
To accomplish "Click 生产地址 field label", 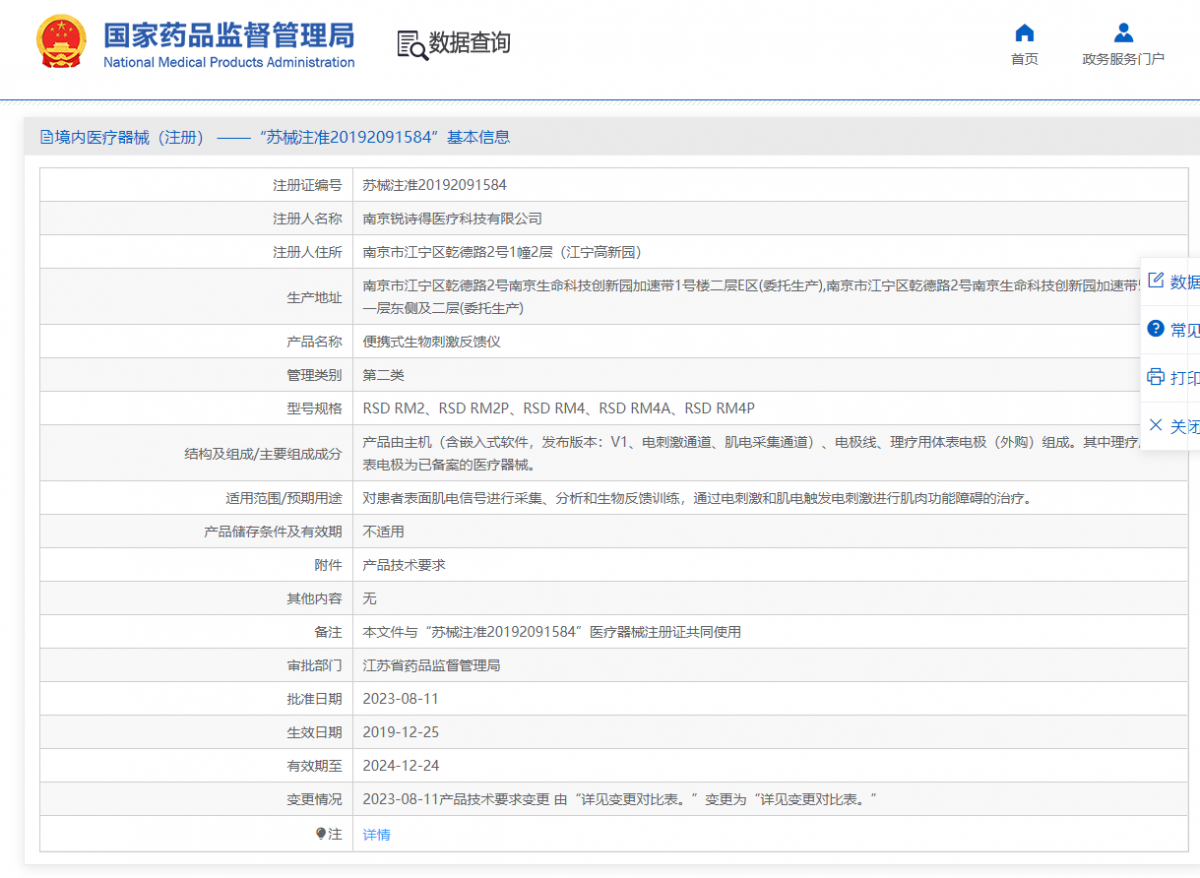I will pos(314,297).
